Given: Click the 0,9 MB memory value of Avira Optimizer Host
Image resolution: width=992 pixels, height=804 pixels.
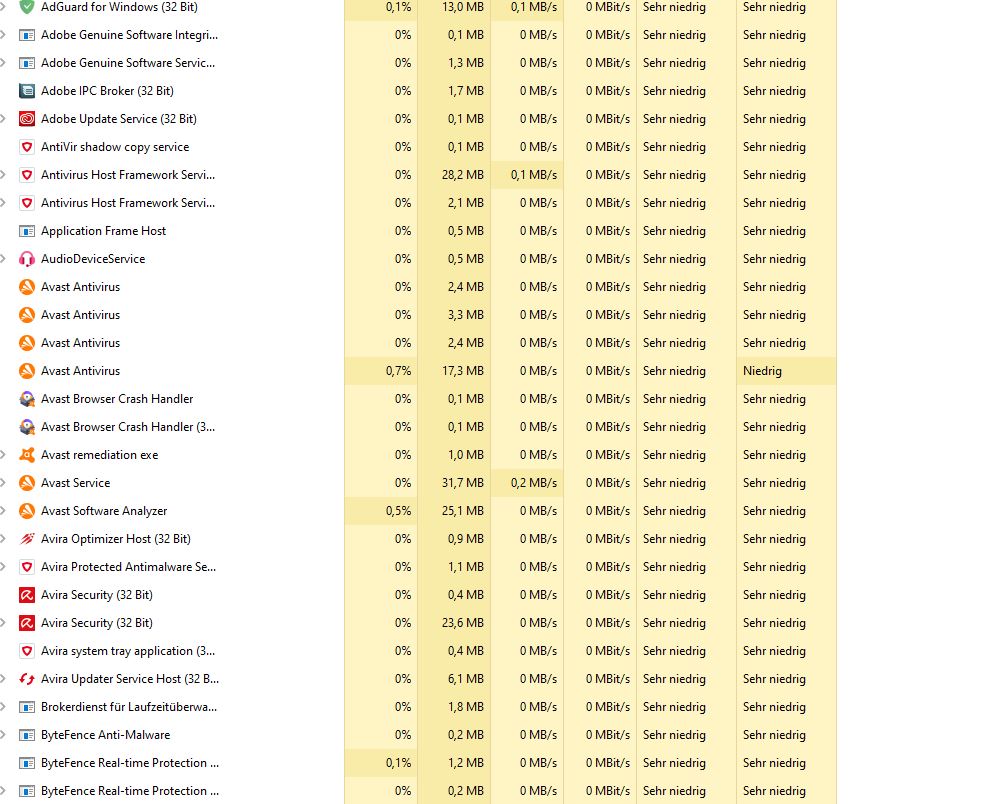Looking at the screenshot, I should (466, 539).
